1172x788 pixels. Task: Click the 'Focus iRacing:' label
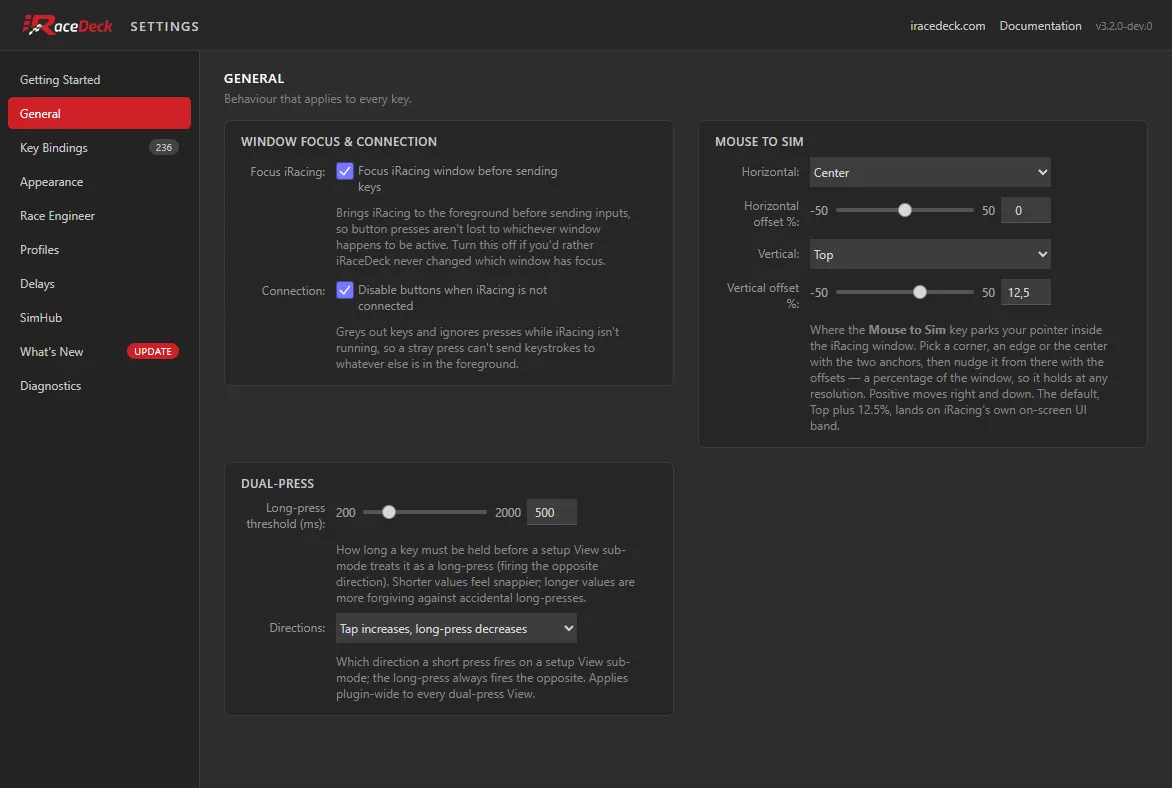coord(288,172)
